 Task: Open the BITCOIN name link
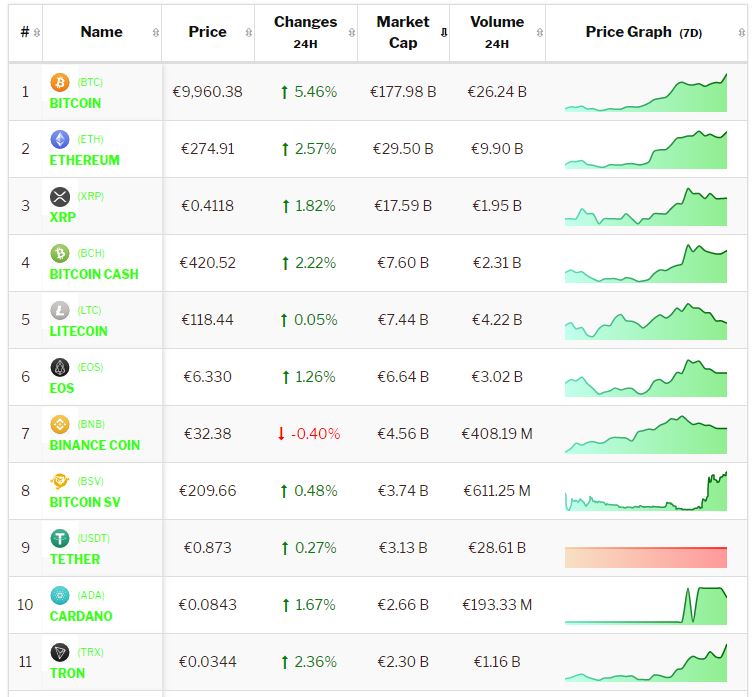pyautogui.click(x=75, y=103)
